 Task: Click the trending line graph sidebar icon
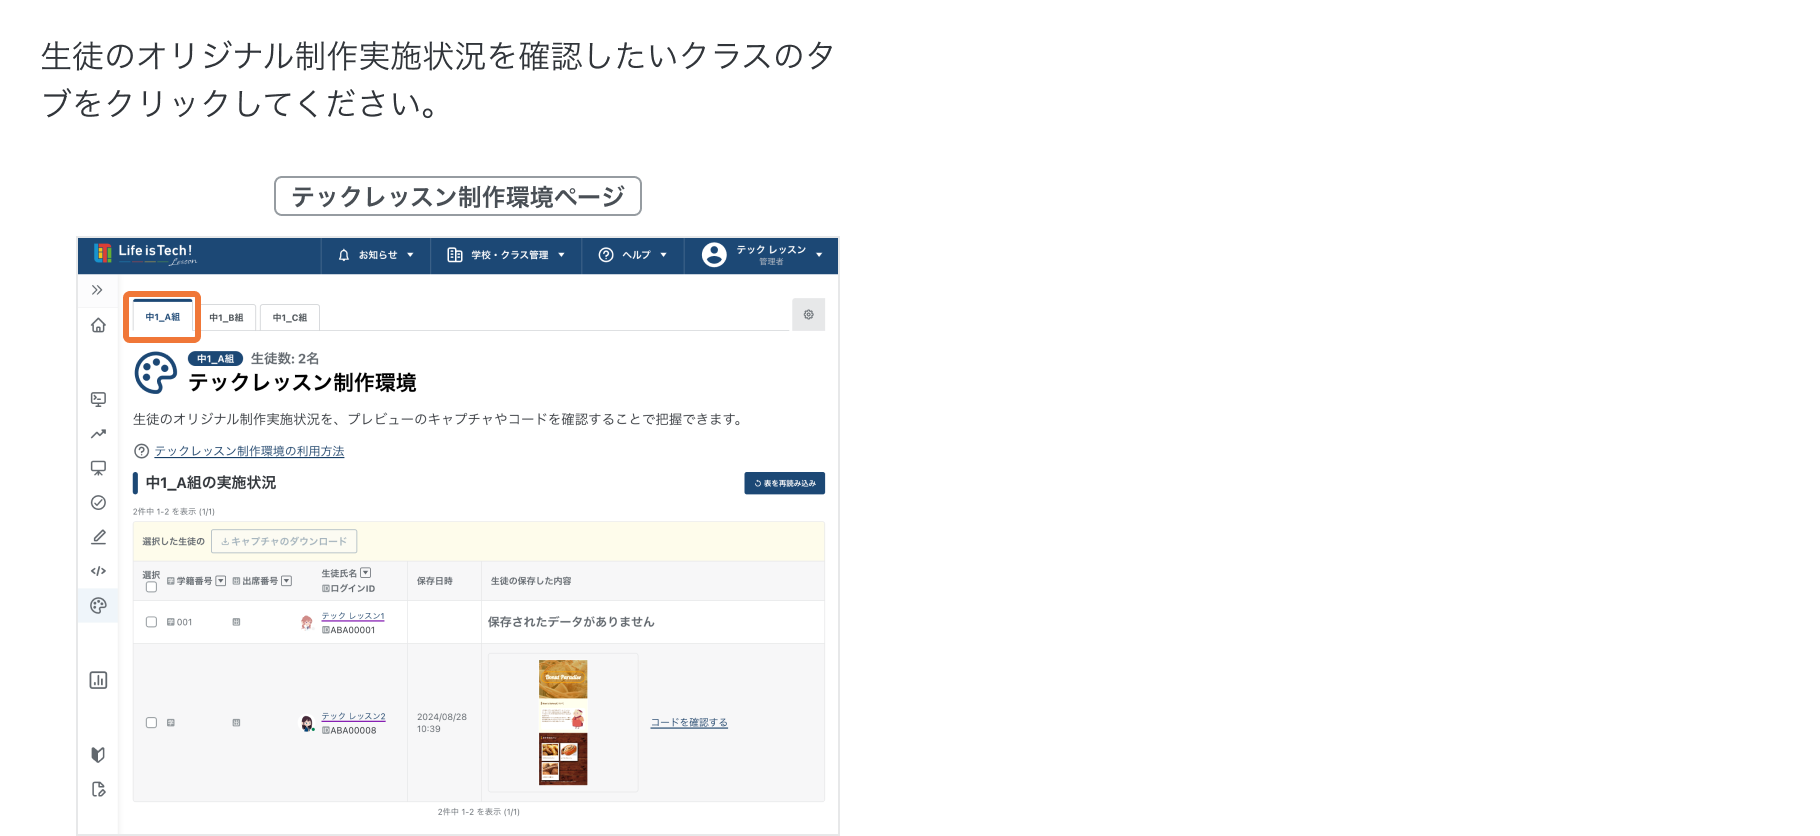[98, 434]
